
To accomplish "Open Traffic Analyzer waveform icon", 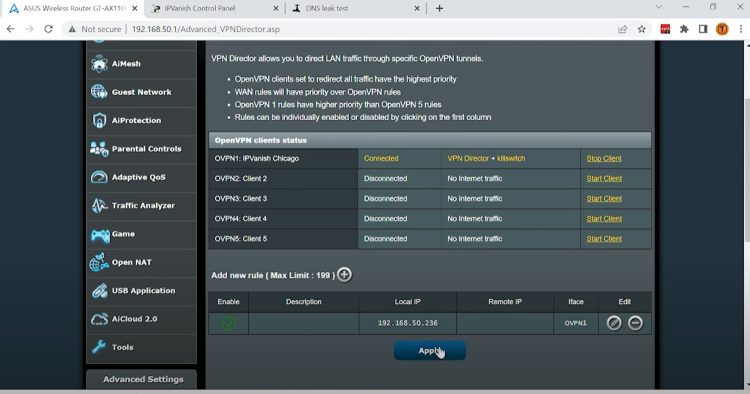I will (99, 206).
